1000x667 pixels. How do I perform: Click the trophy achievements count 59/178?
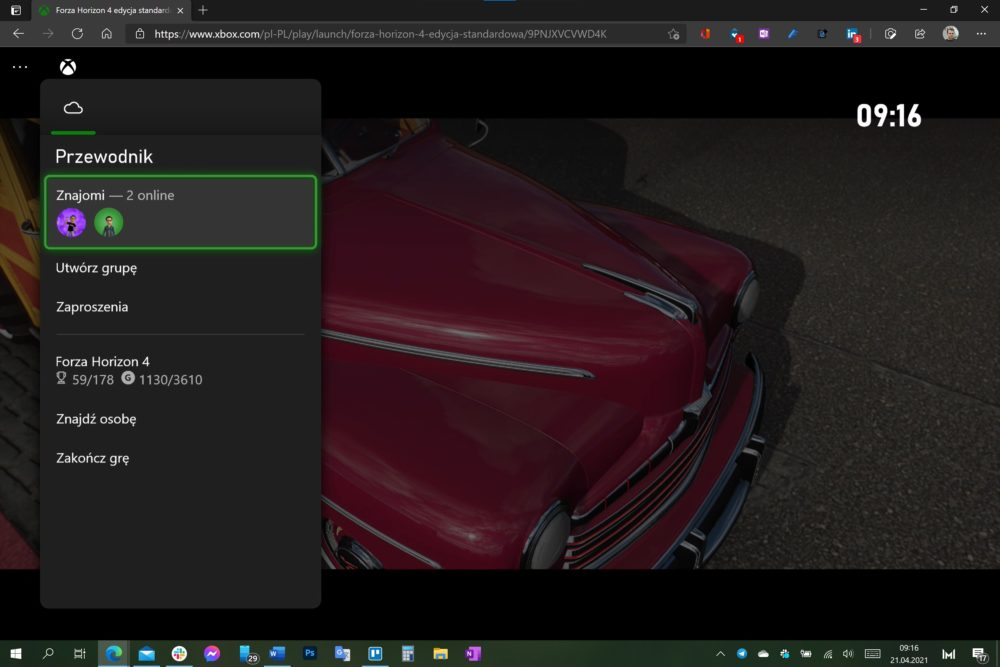tap(85, 379)
